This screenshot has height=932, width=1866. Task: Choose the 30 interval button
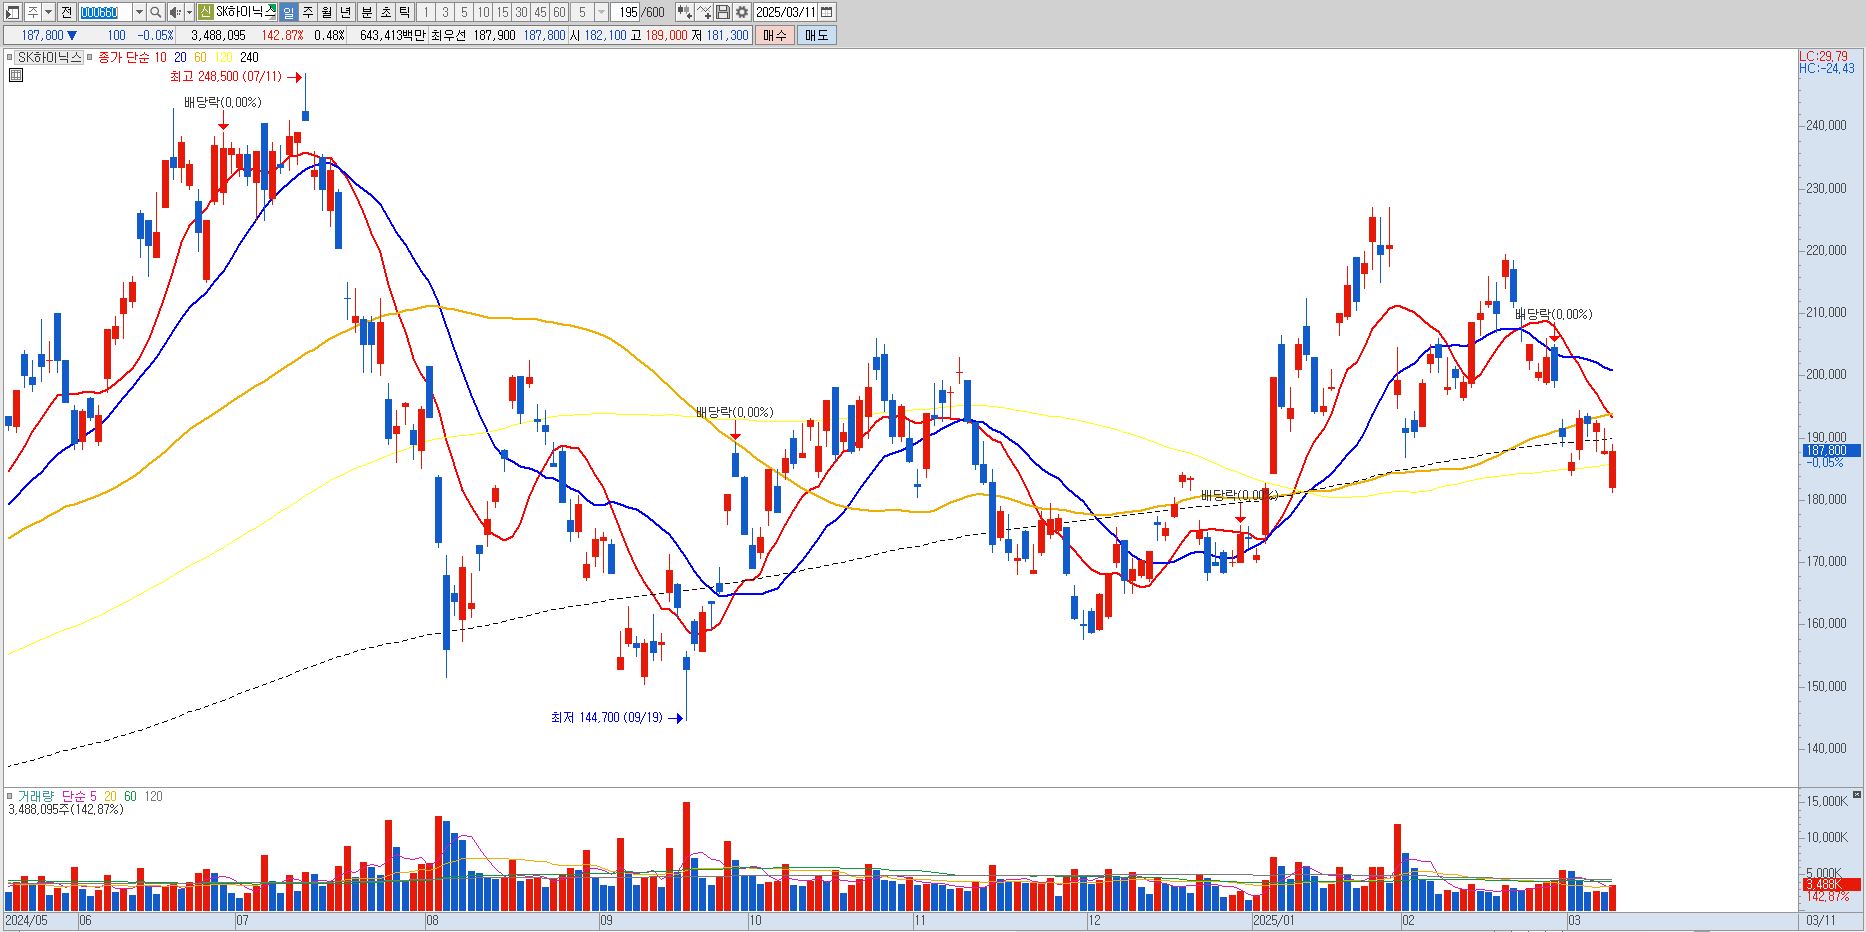tap(521, 12)
